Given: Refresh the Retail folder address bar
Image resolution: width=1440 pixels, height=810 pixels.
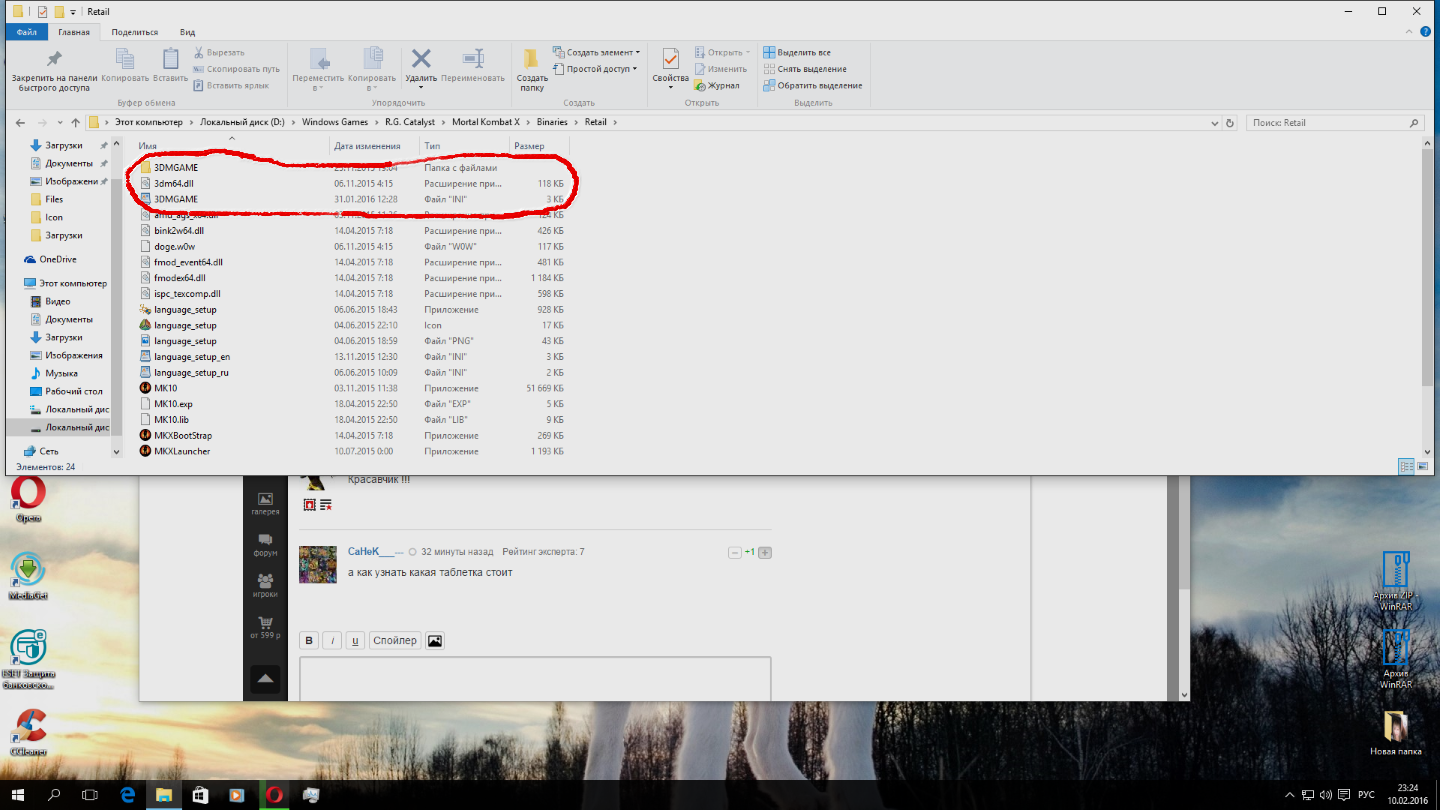Looking at the screenshot, I should [x=1230, y=122].
